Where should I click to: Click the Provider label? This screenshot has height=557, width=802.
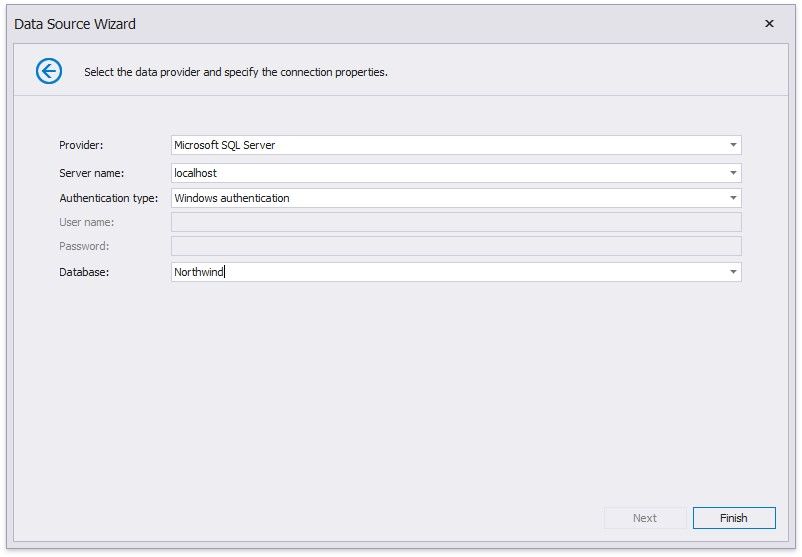tap(81, 145)
